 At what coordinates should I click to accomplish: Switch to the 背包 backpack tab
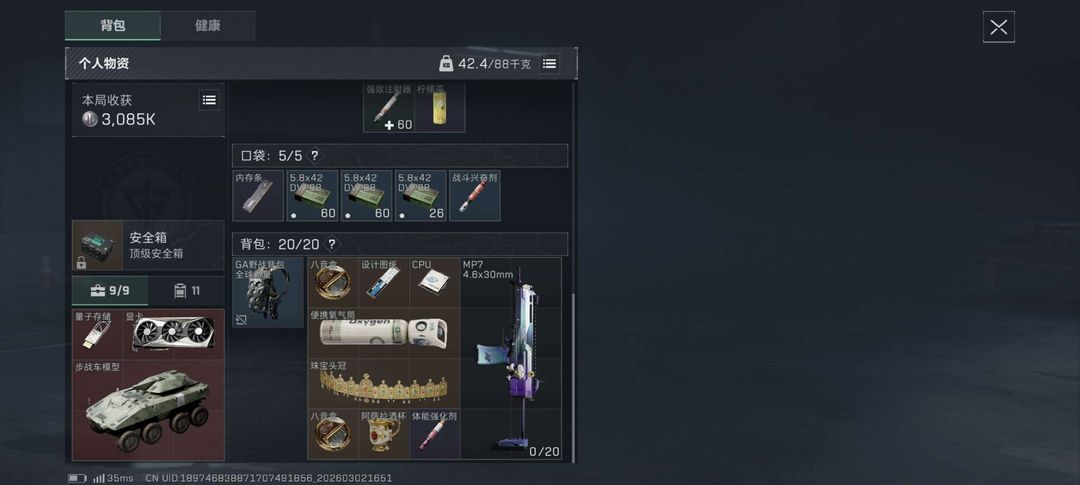[113, 25]
